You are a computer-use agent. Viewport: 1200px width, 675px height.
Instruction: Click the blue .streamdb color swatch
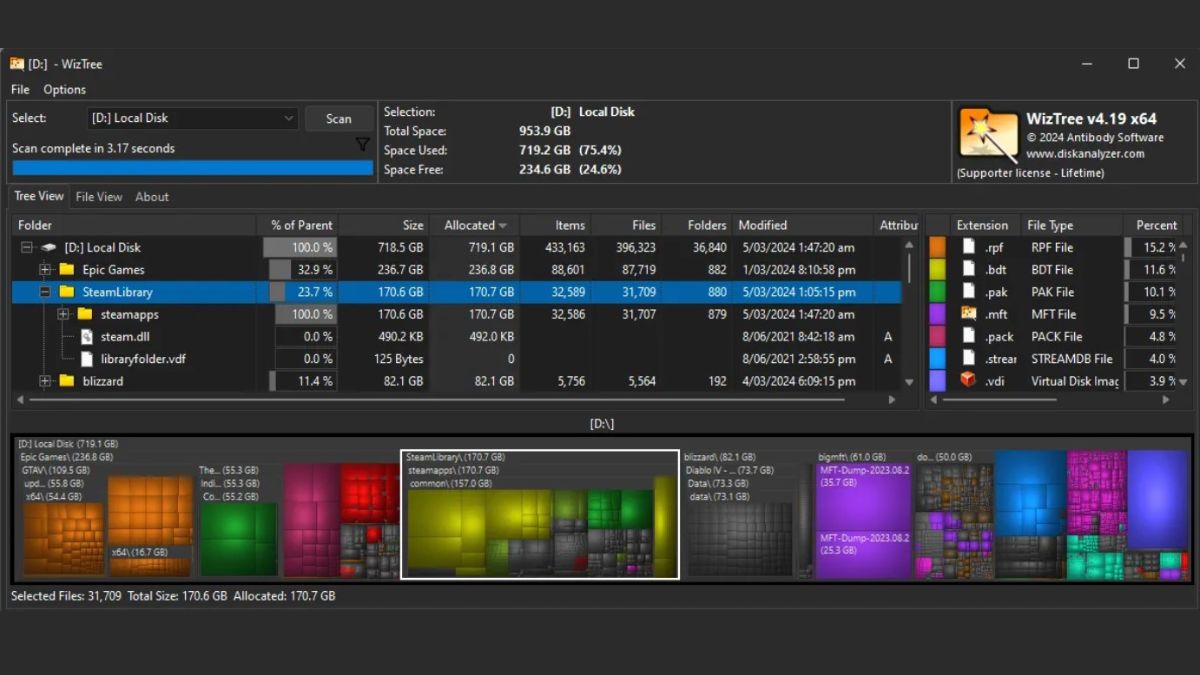click(x=937, y=359)
